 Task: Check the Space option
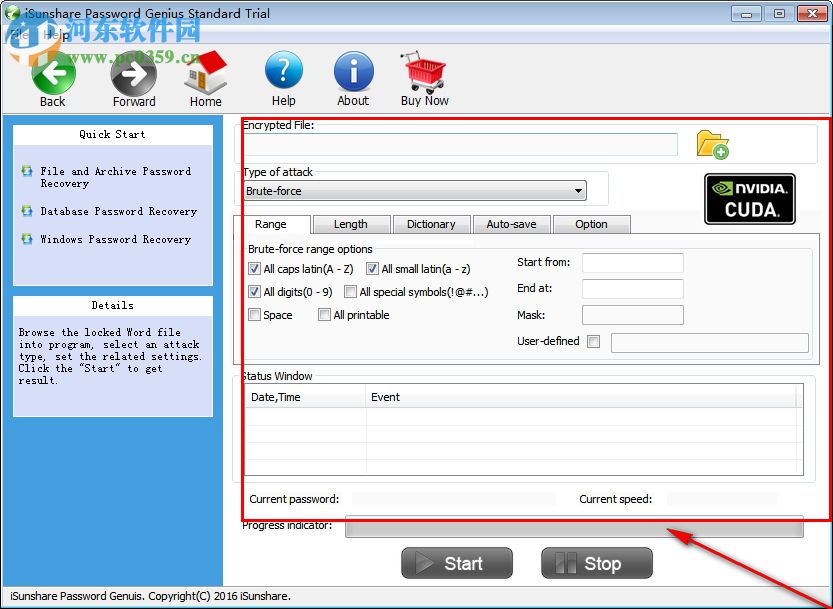(x=254, y=314)
